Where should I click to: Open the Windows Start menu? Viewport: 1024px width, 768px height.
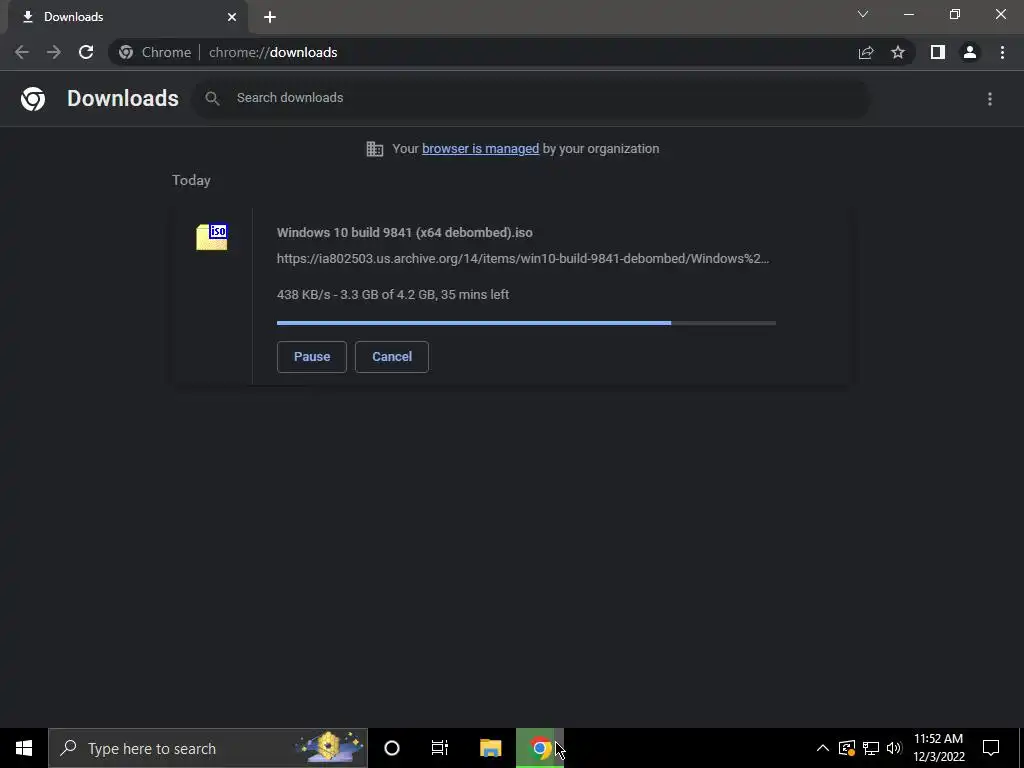click(24, 748)
